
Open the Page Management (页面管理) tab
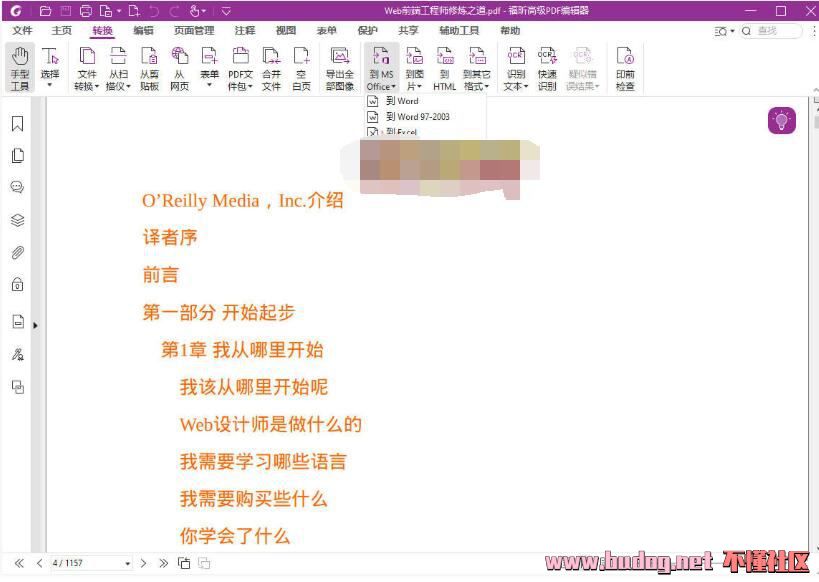194,31
